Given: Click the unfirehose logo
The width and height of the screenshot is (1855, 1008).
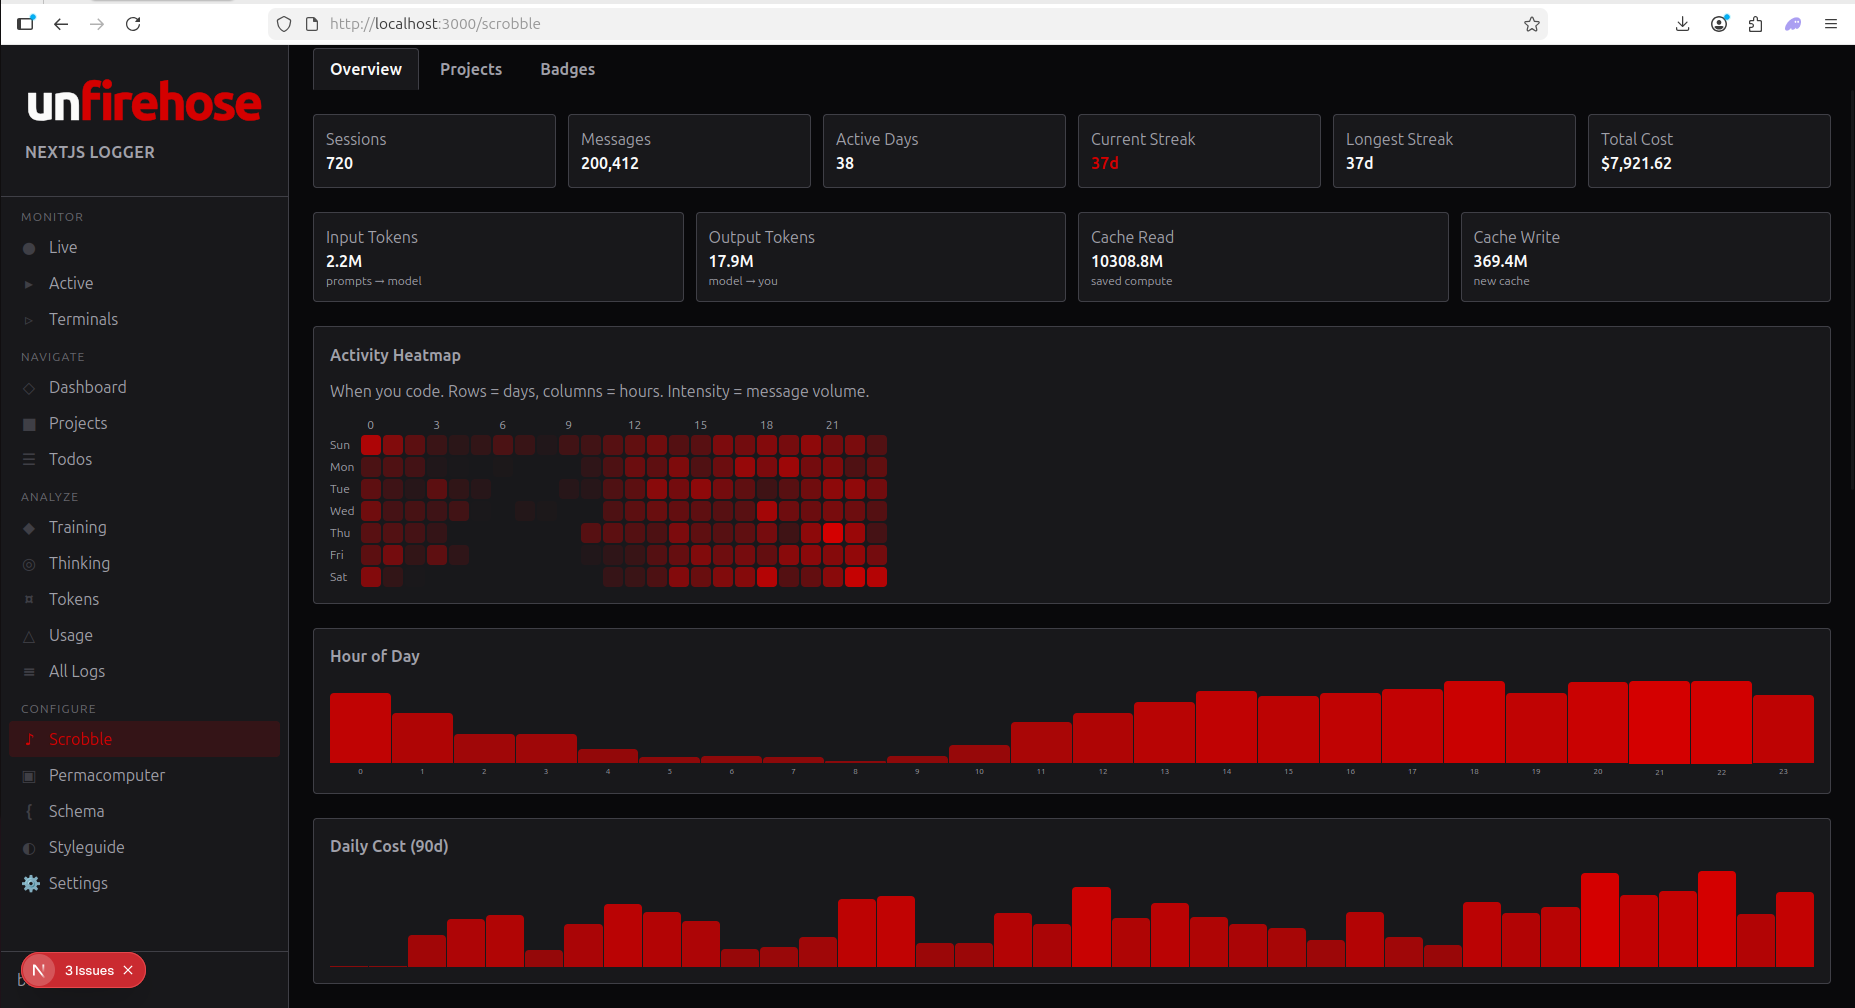Looking at the screenshot, I should click(144, 101).
